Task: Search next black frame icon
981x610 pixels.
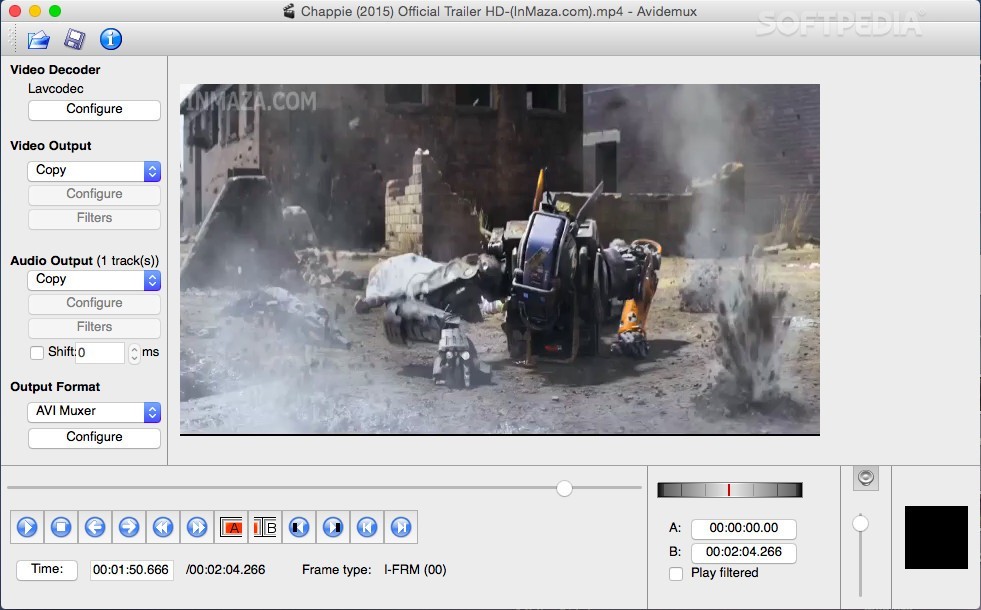Action: (333, 527)
